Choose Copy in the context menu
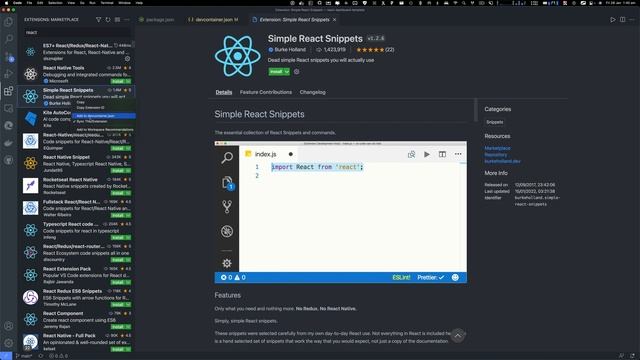 tap(81, 102)
